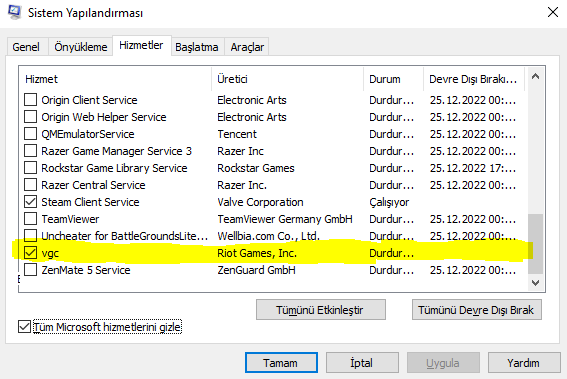Enable the Origin Client Service checkbox
The height and width of the screenshot is (379, 567).
pyautogui.click(x=30, y=99)
